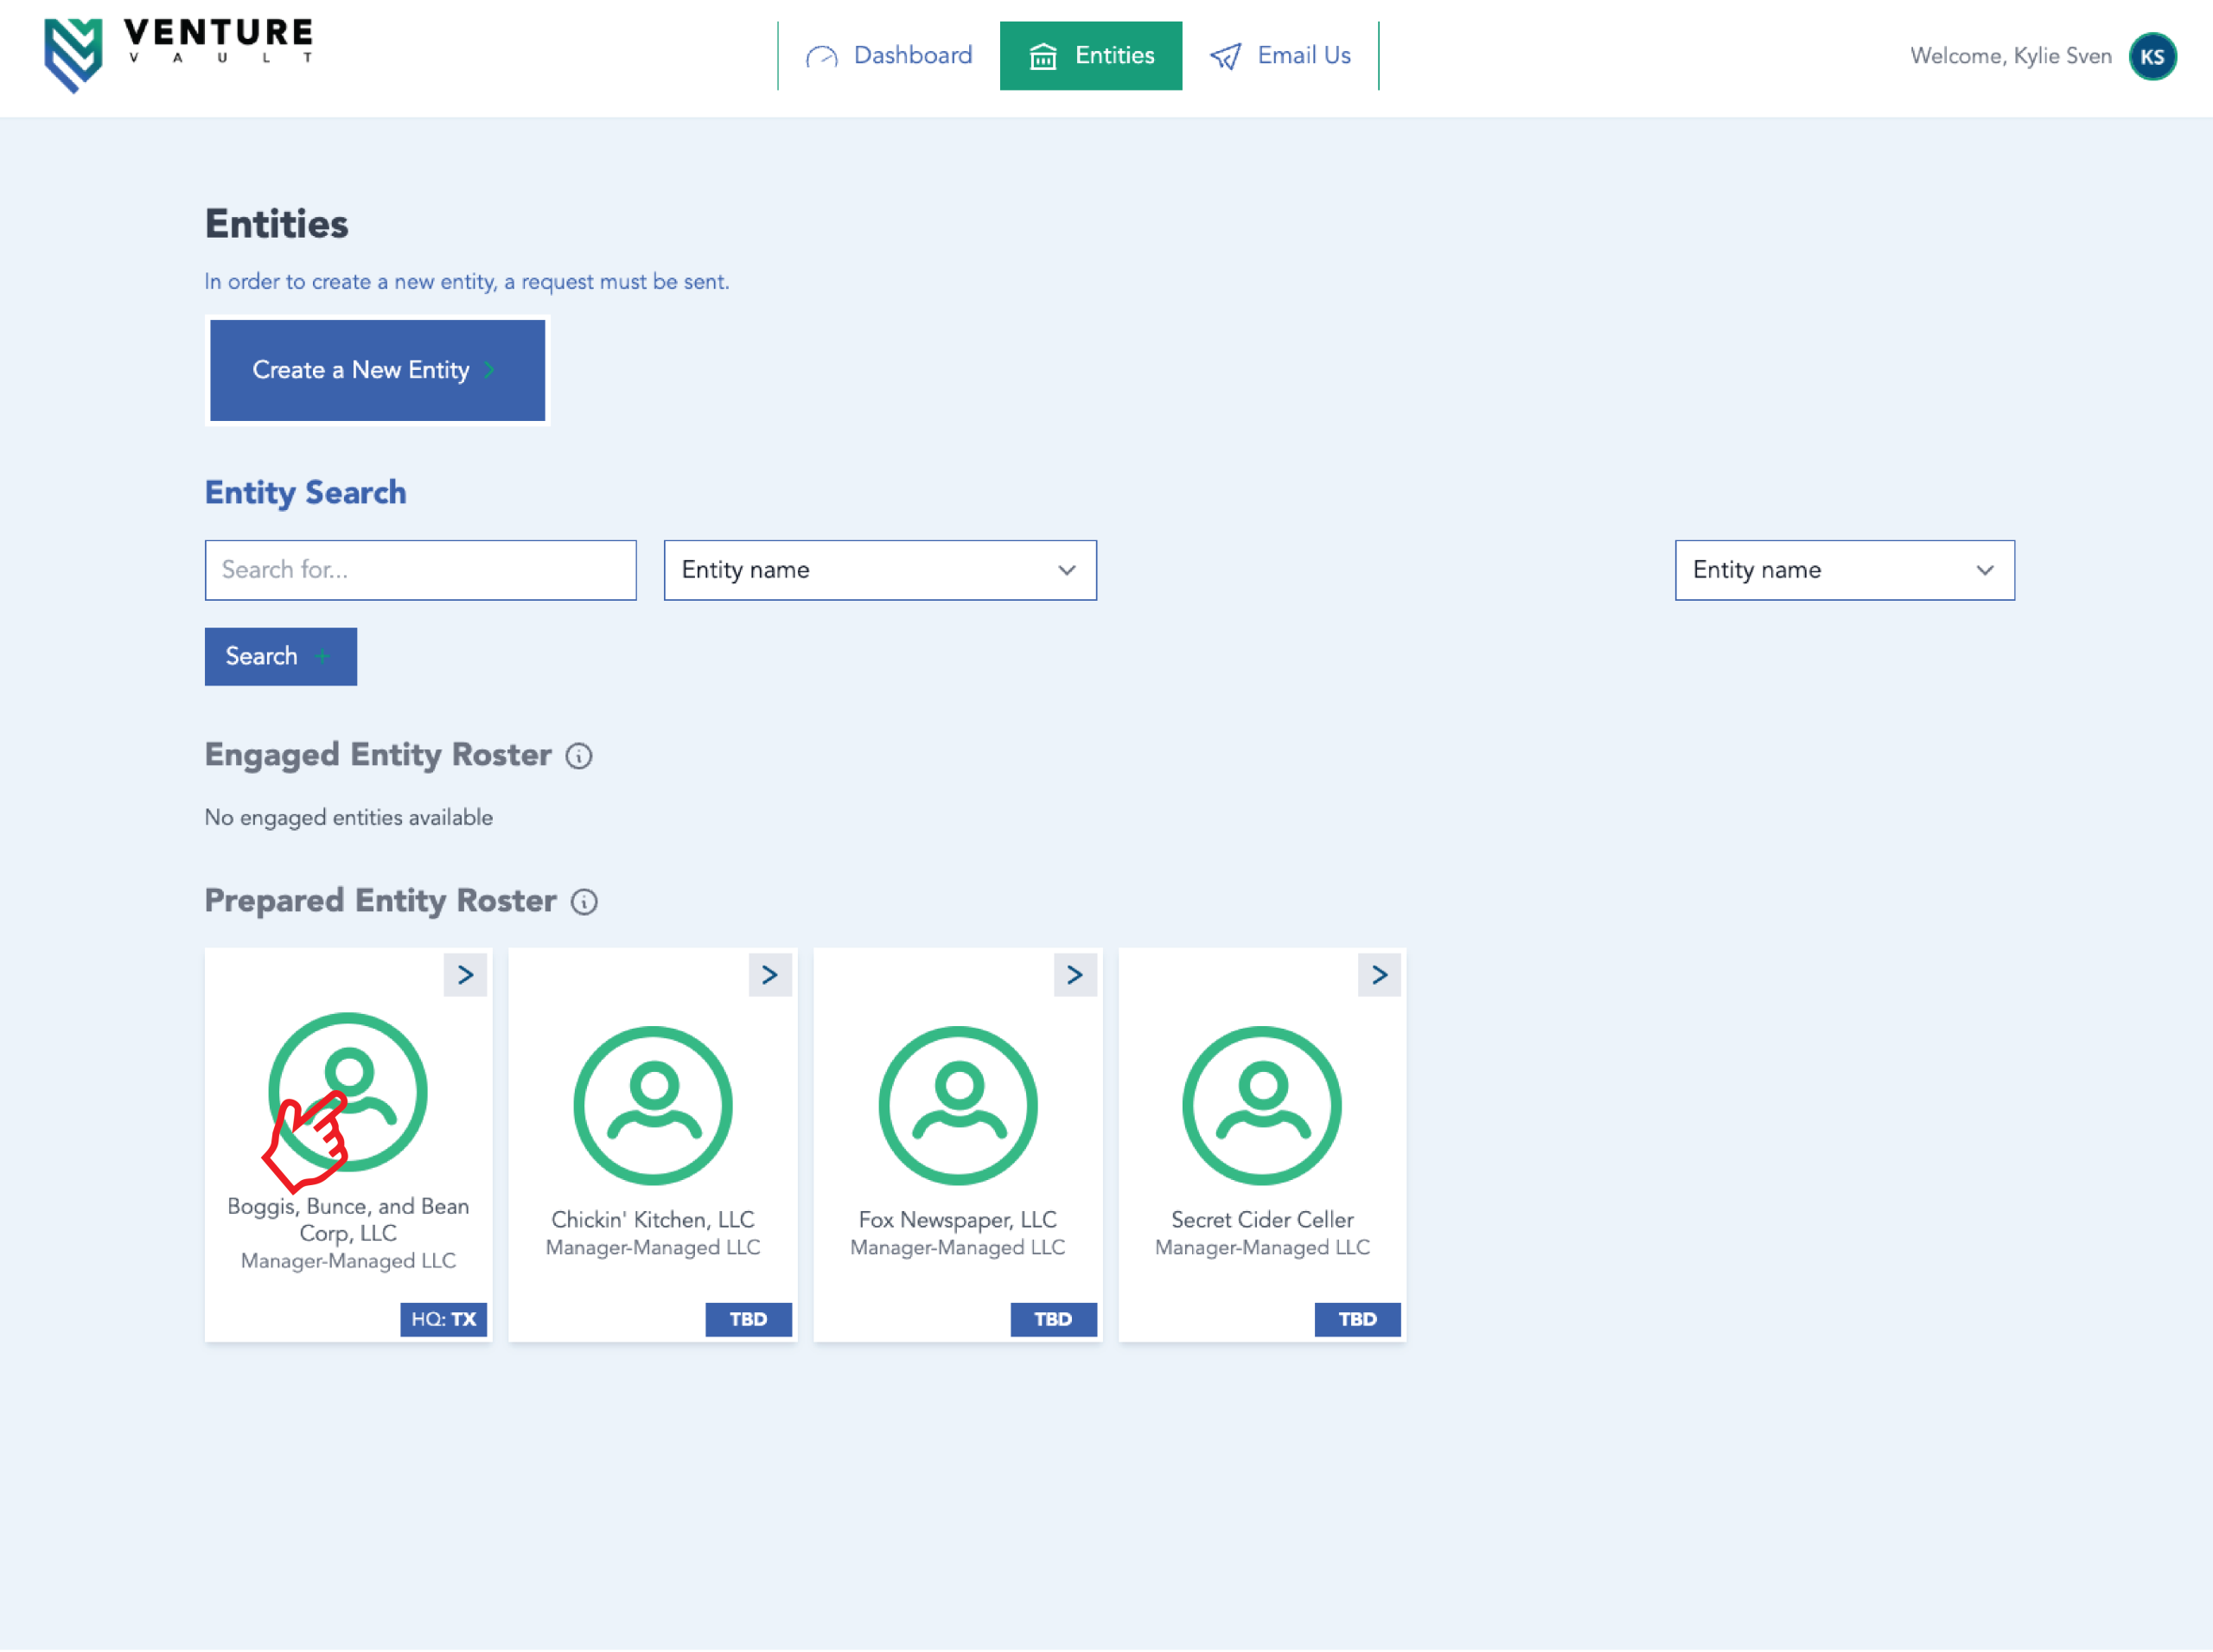
Task: Focus the Search for... input field
Action: [x=420, y=570]
